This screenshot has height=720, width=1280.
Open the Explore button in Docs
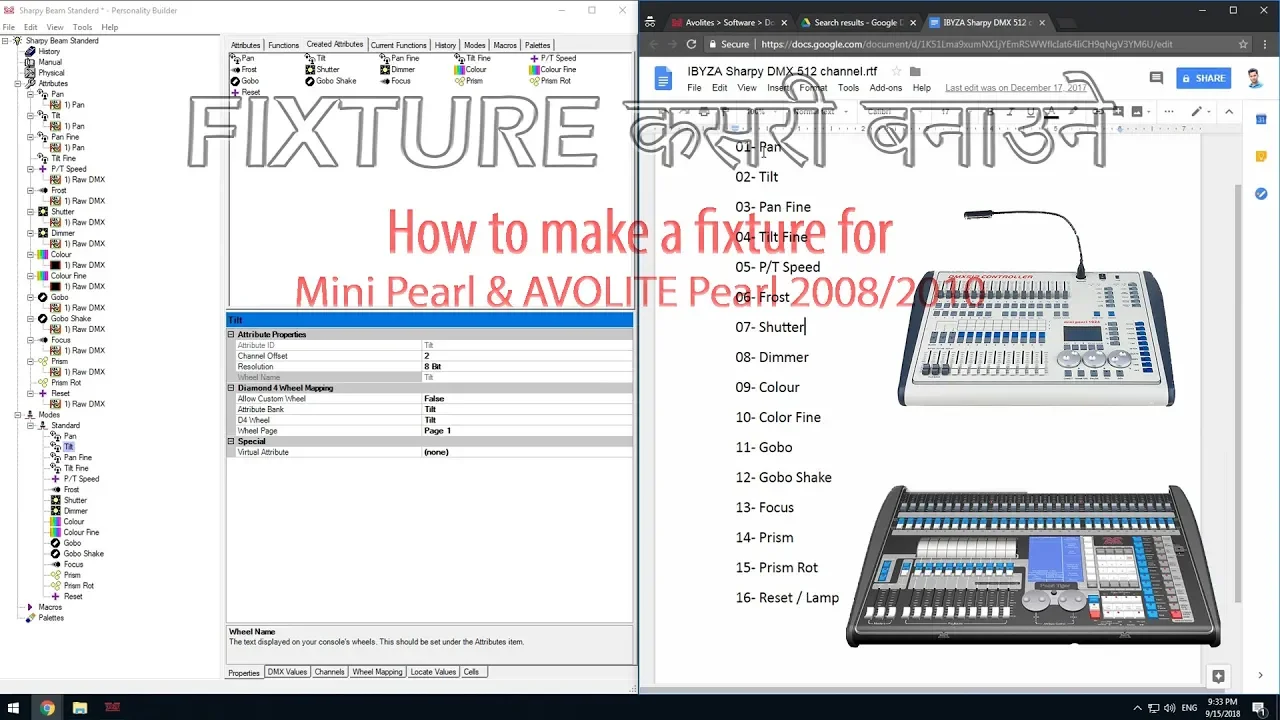[1218, 676]
